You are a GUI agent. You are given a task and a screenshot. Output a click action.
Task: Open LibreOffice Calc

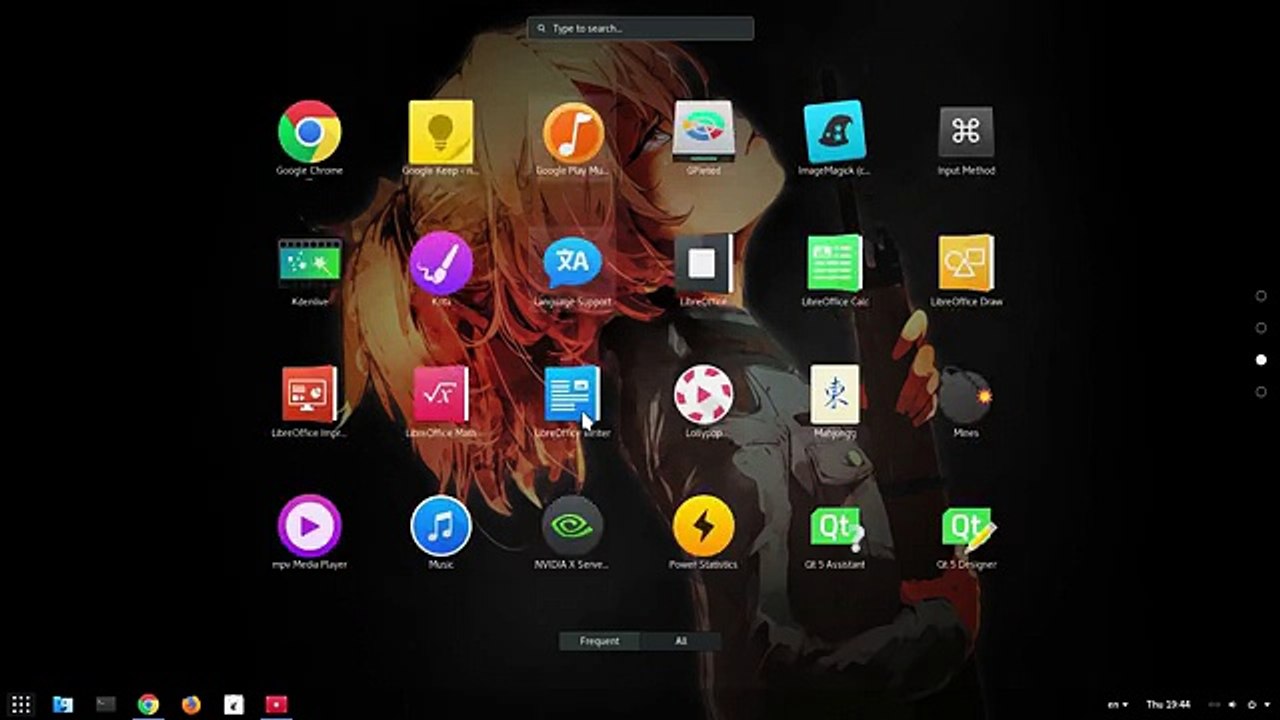pos(834,263)
